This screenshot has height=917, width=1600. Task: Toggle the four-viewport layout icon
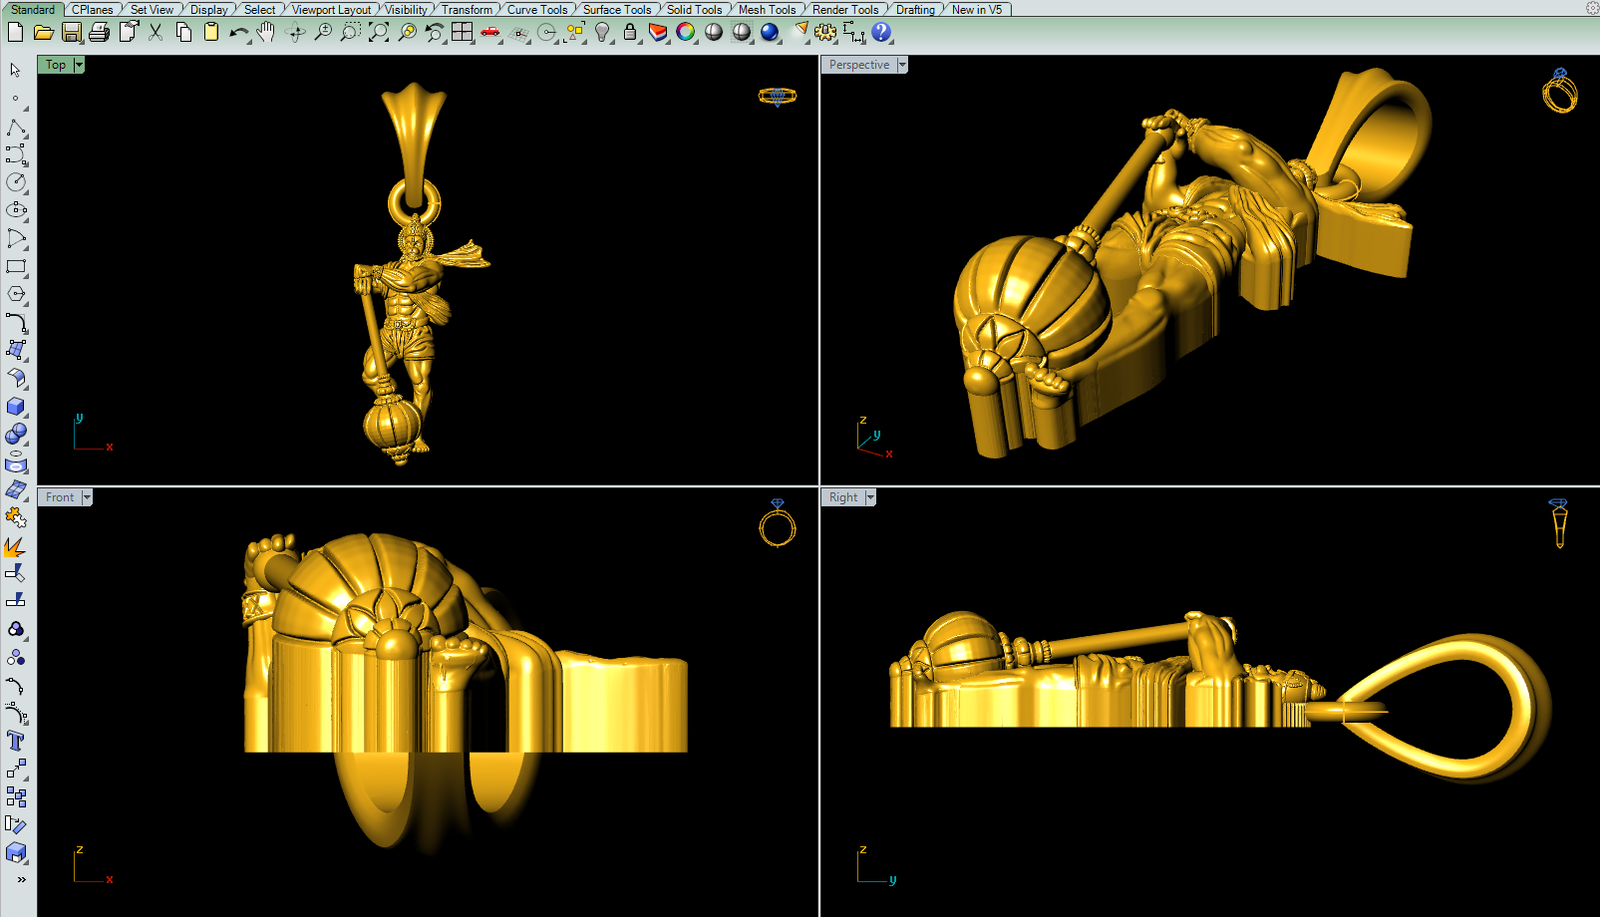pos(462,32)
